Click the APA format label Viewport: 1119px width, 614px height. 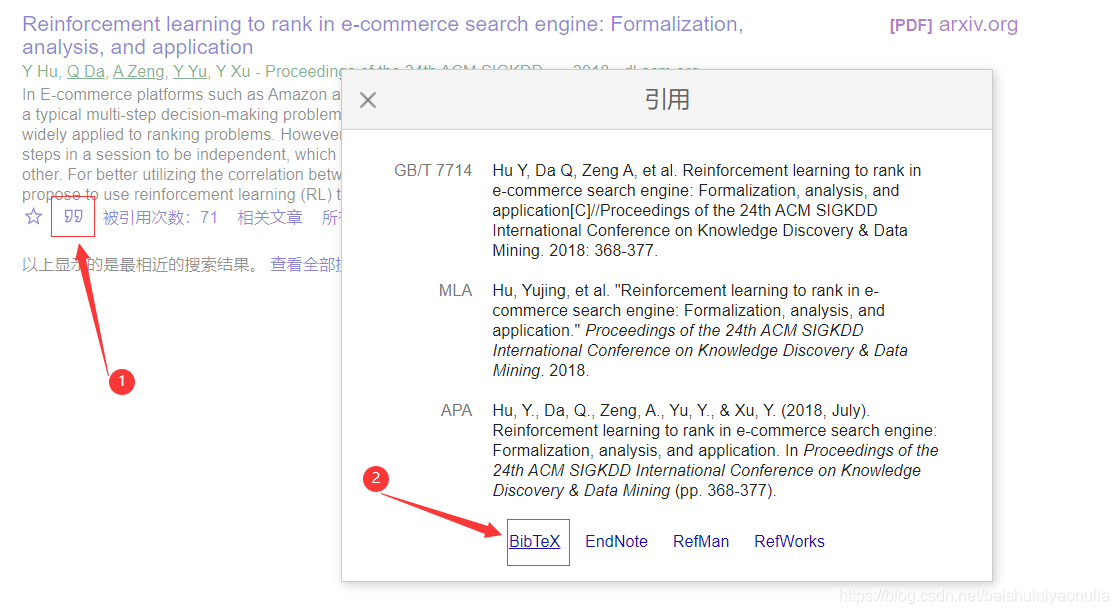point(456,410)
